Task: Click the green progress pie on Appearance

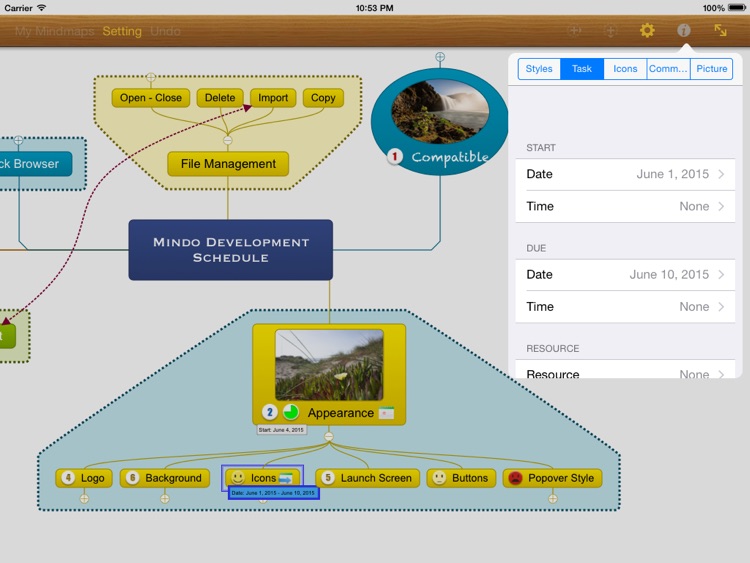Action: pos(291,412)
